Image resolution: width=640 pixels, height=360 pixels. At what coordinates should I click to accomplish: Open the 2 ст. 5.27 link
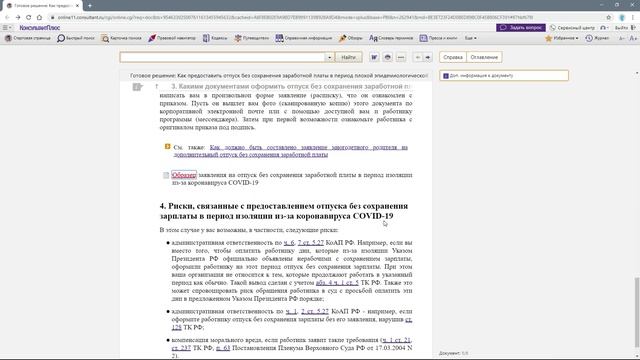[x=315, y=311]
